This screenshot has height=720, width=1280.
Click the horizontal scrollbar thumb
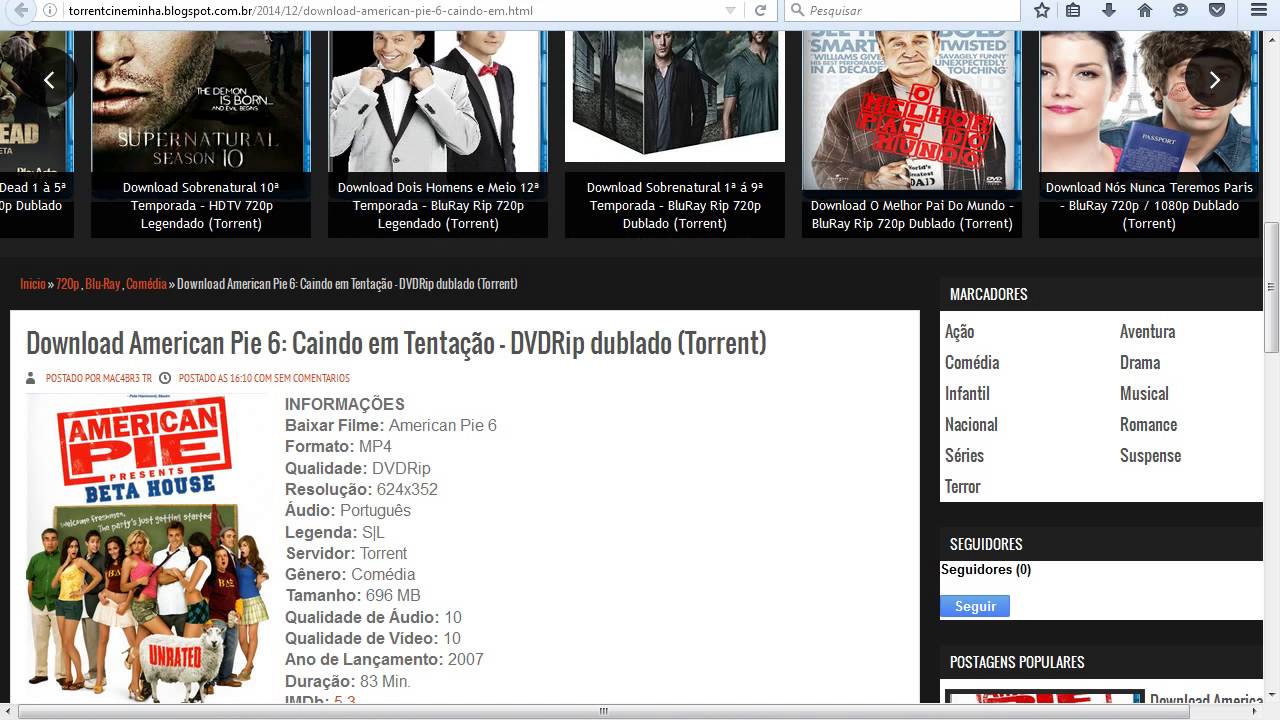pyautogui.click(x=602, y=711)
